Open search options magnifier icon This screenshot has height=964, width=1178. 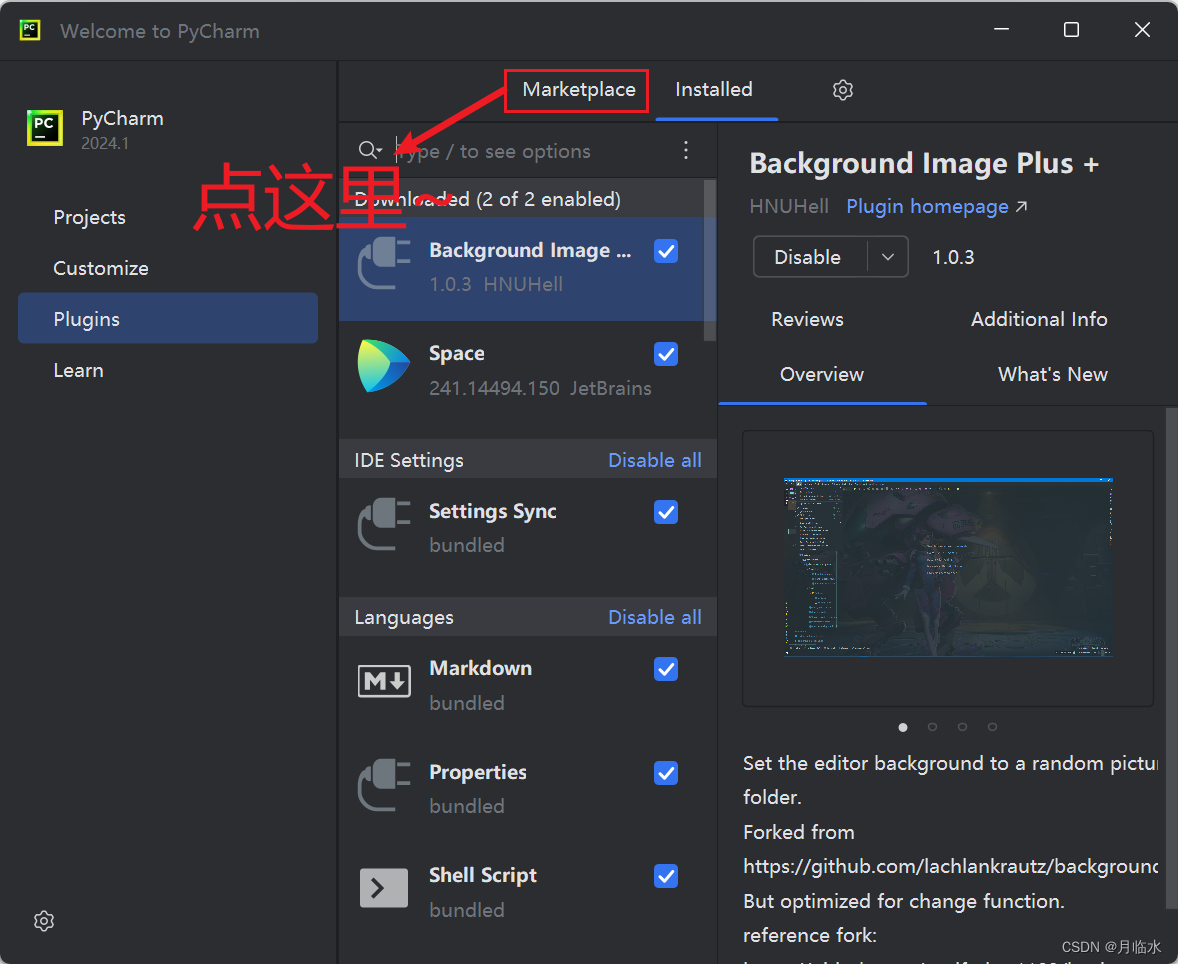(x=370, y=150)
